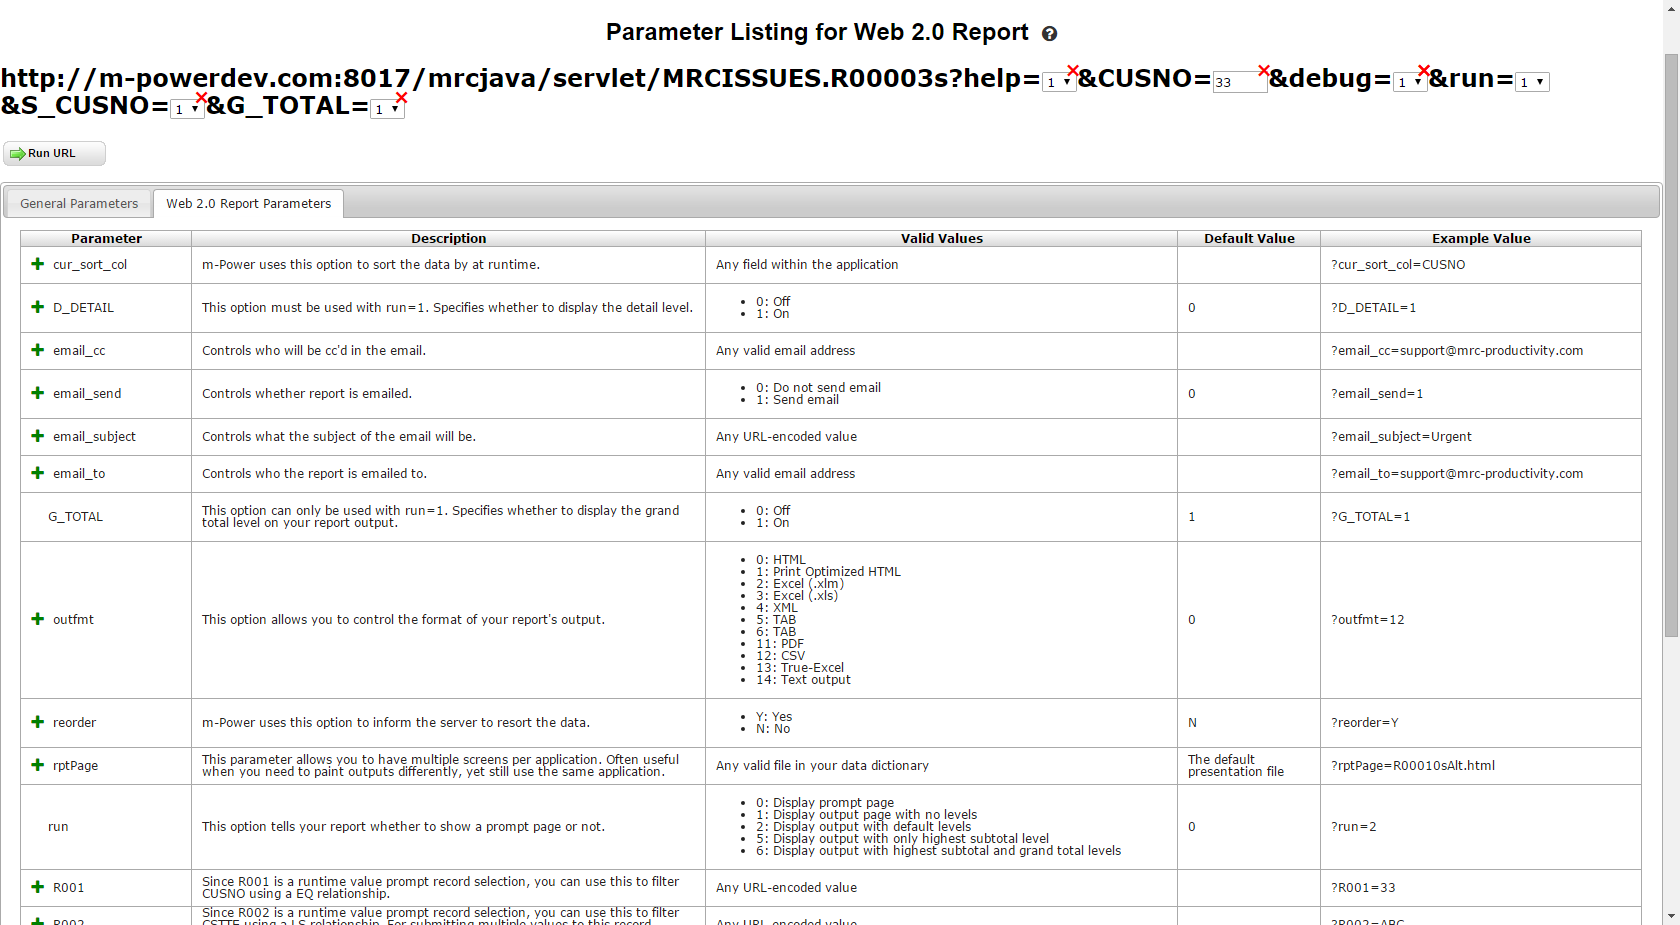The image size is (1680, 925).
Task: Open the G_TOTAL value dropdown in URL
Action: (387, 109)
